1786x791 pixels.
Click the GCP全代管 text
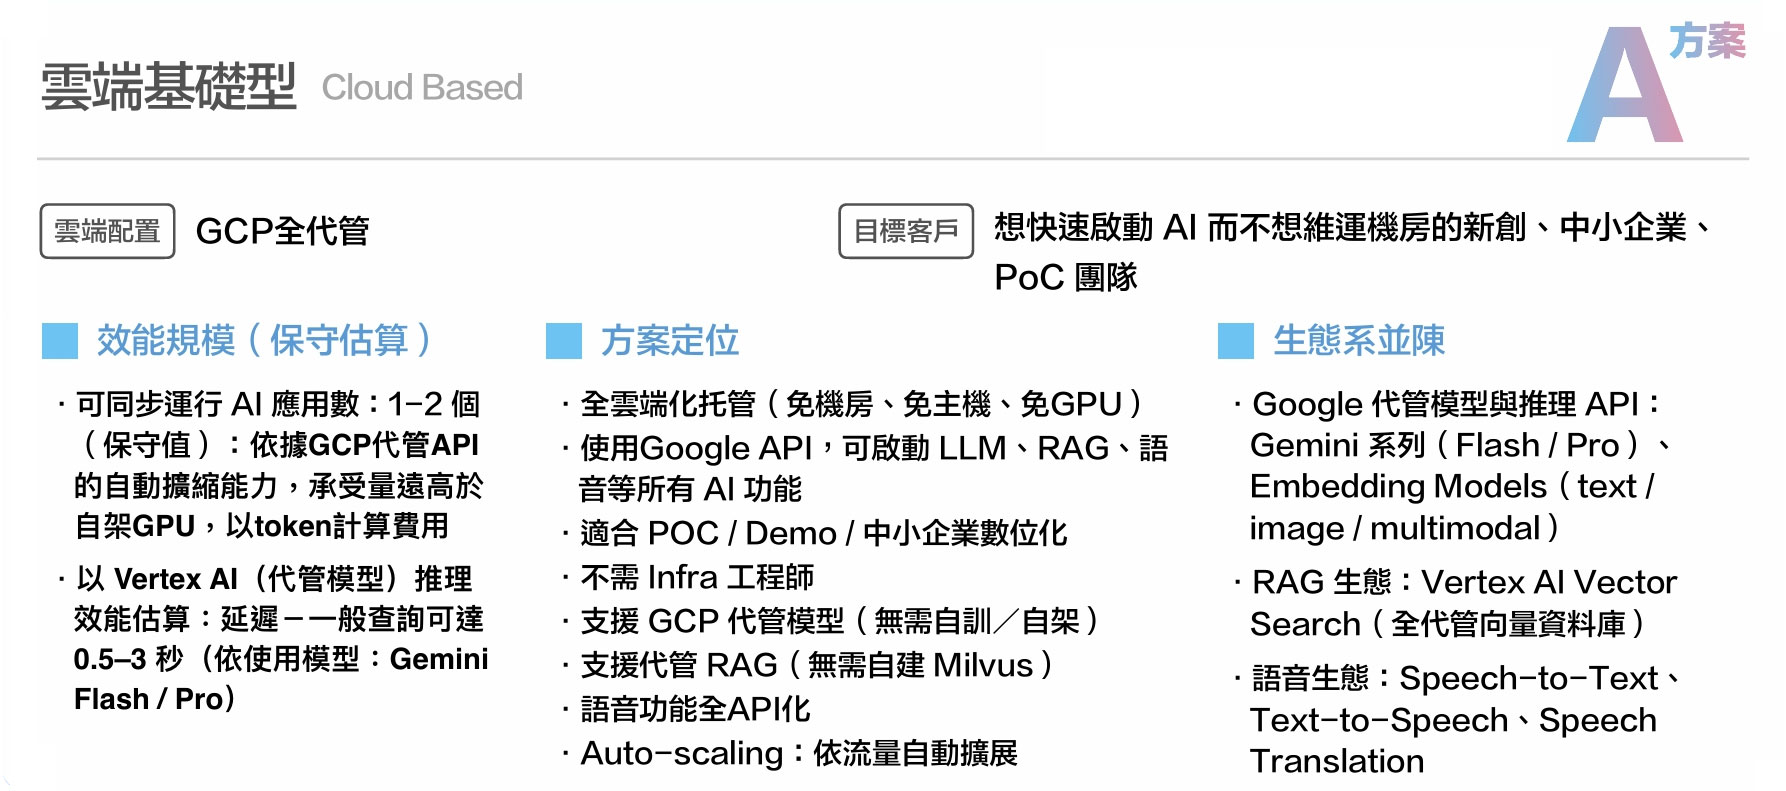click(x=282, y=231)
